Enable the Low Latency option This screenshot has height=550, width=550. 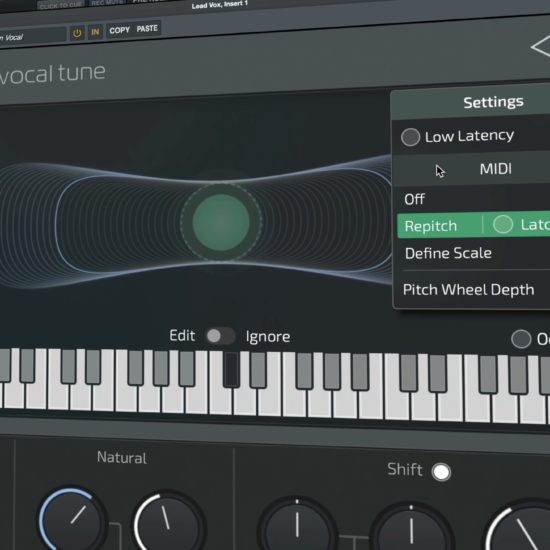[x=410, y=137]
